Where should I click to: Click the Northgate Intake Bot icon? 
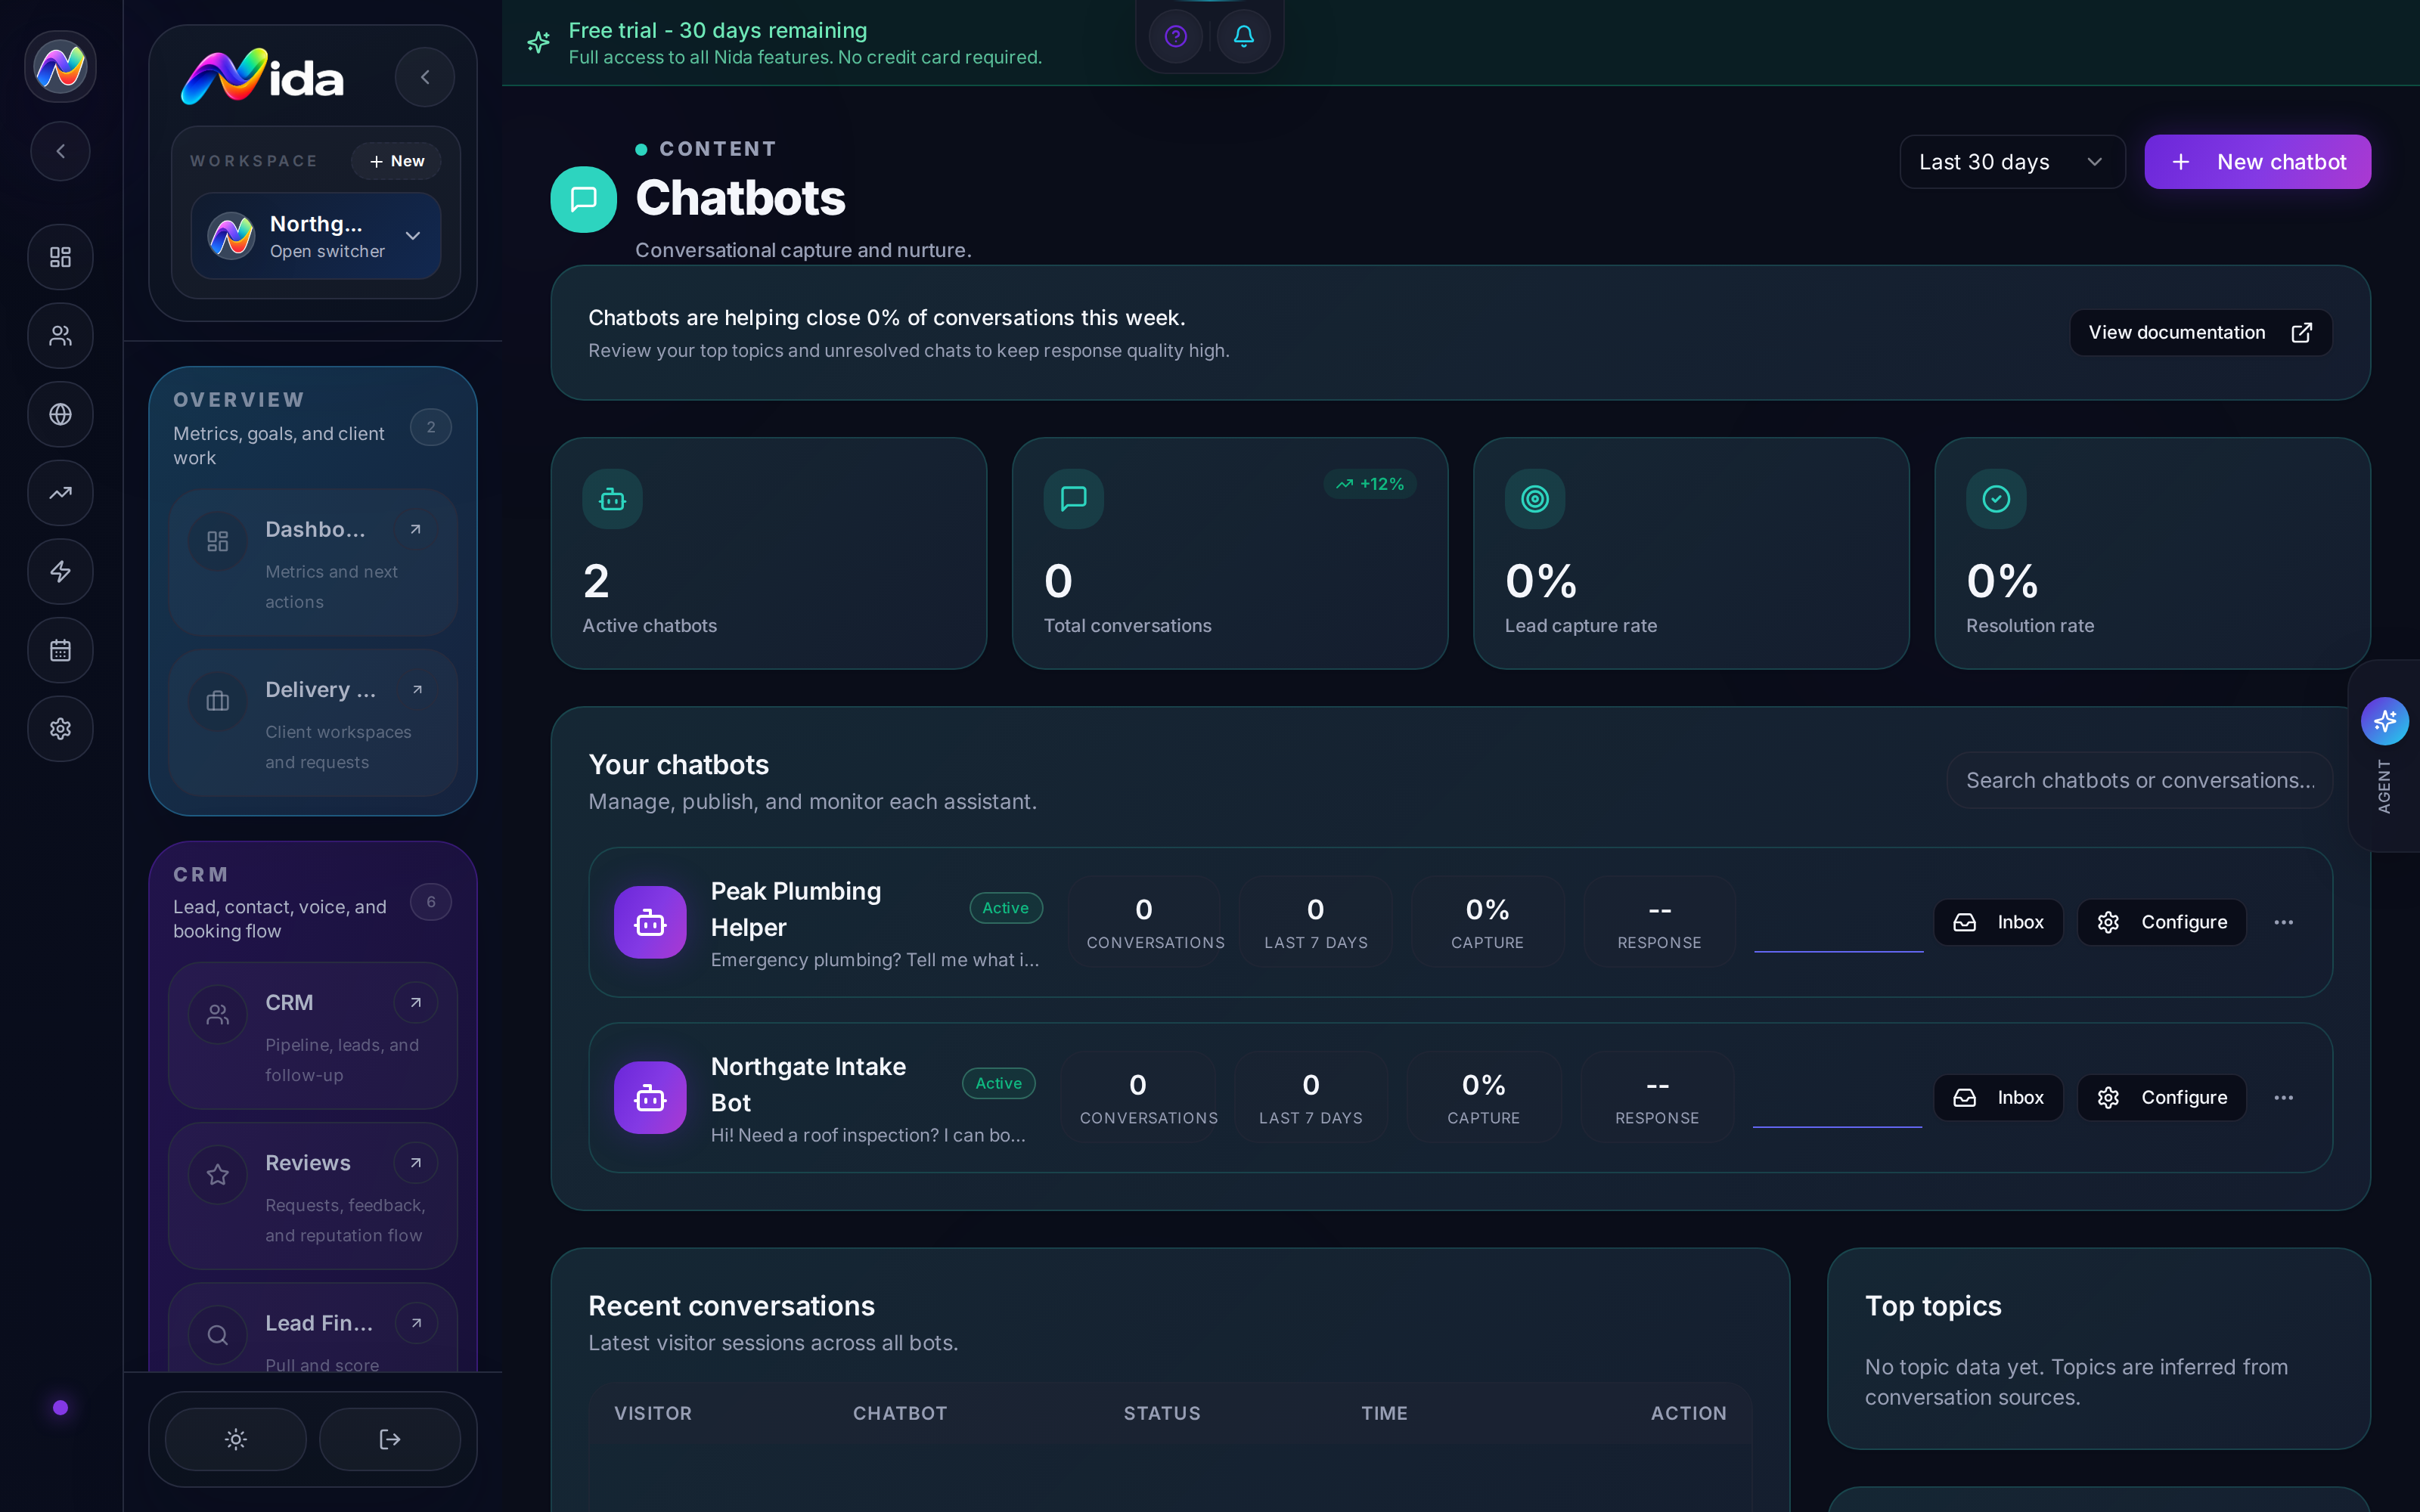pos(650,1097)
